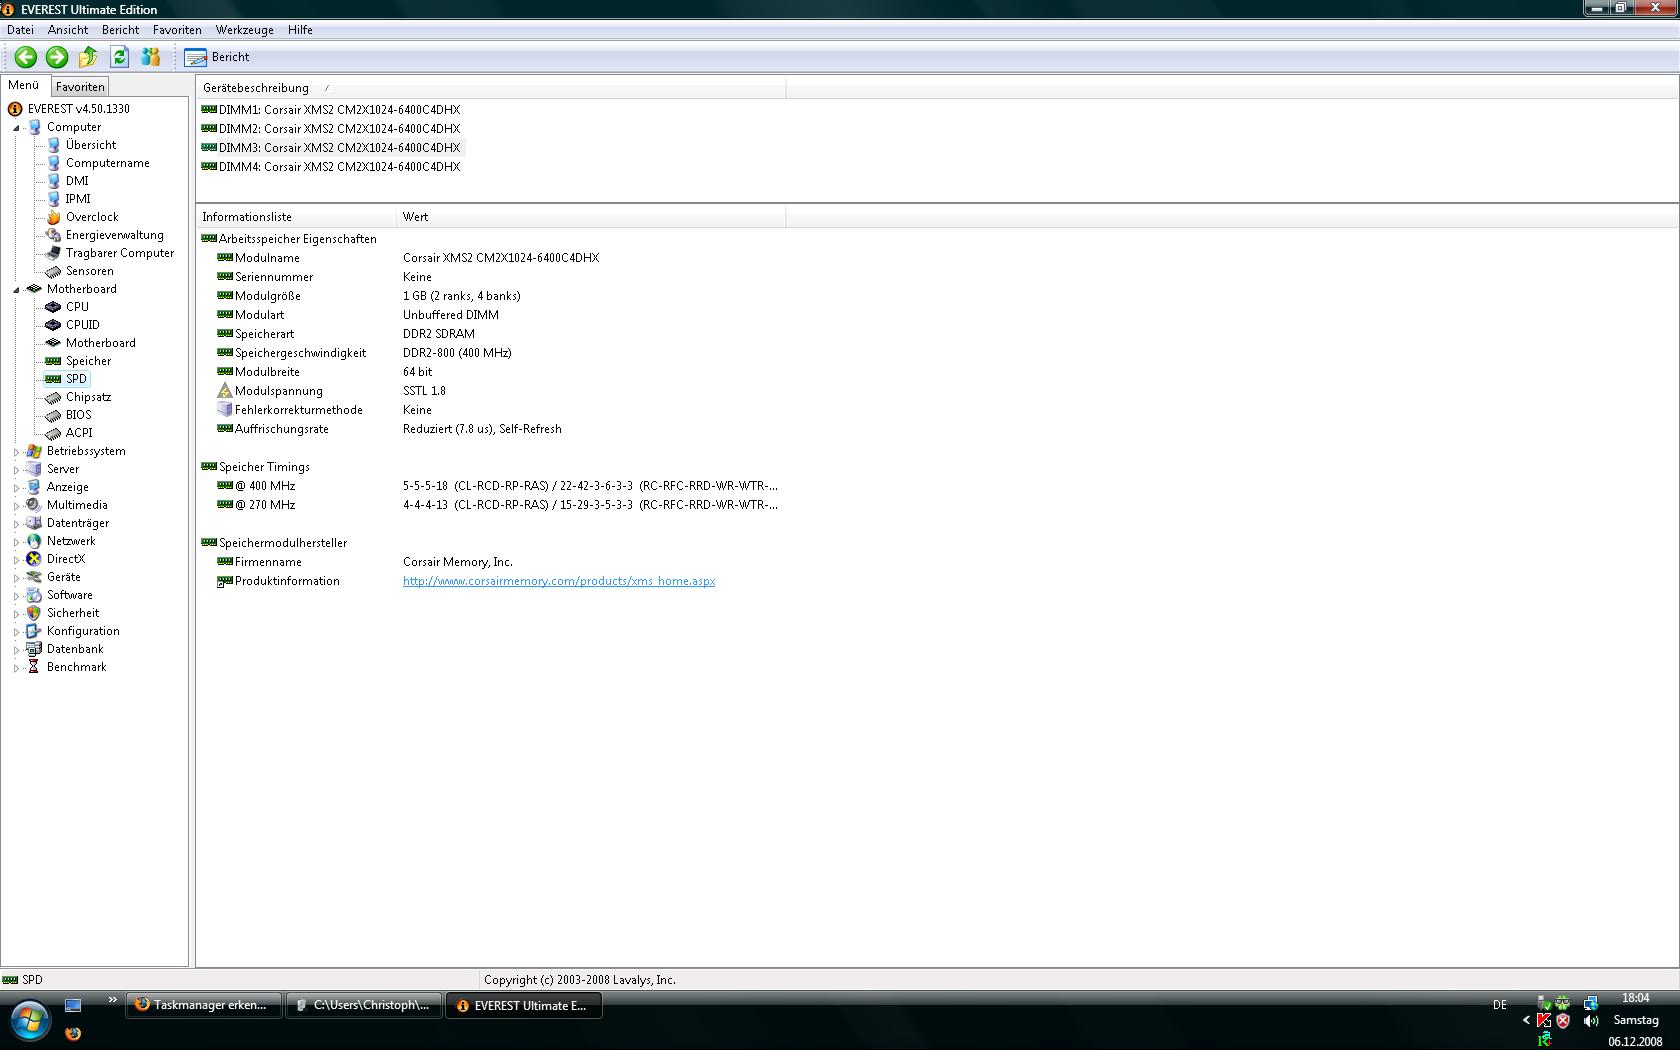Click the volume speaker tray icon
Viewport: 1680px width, 1050px height.
(1591, 1021)
